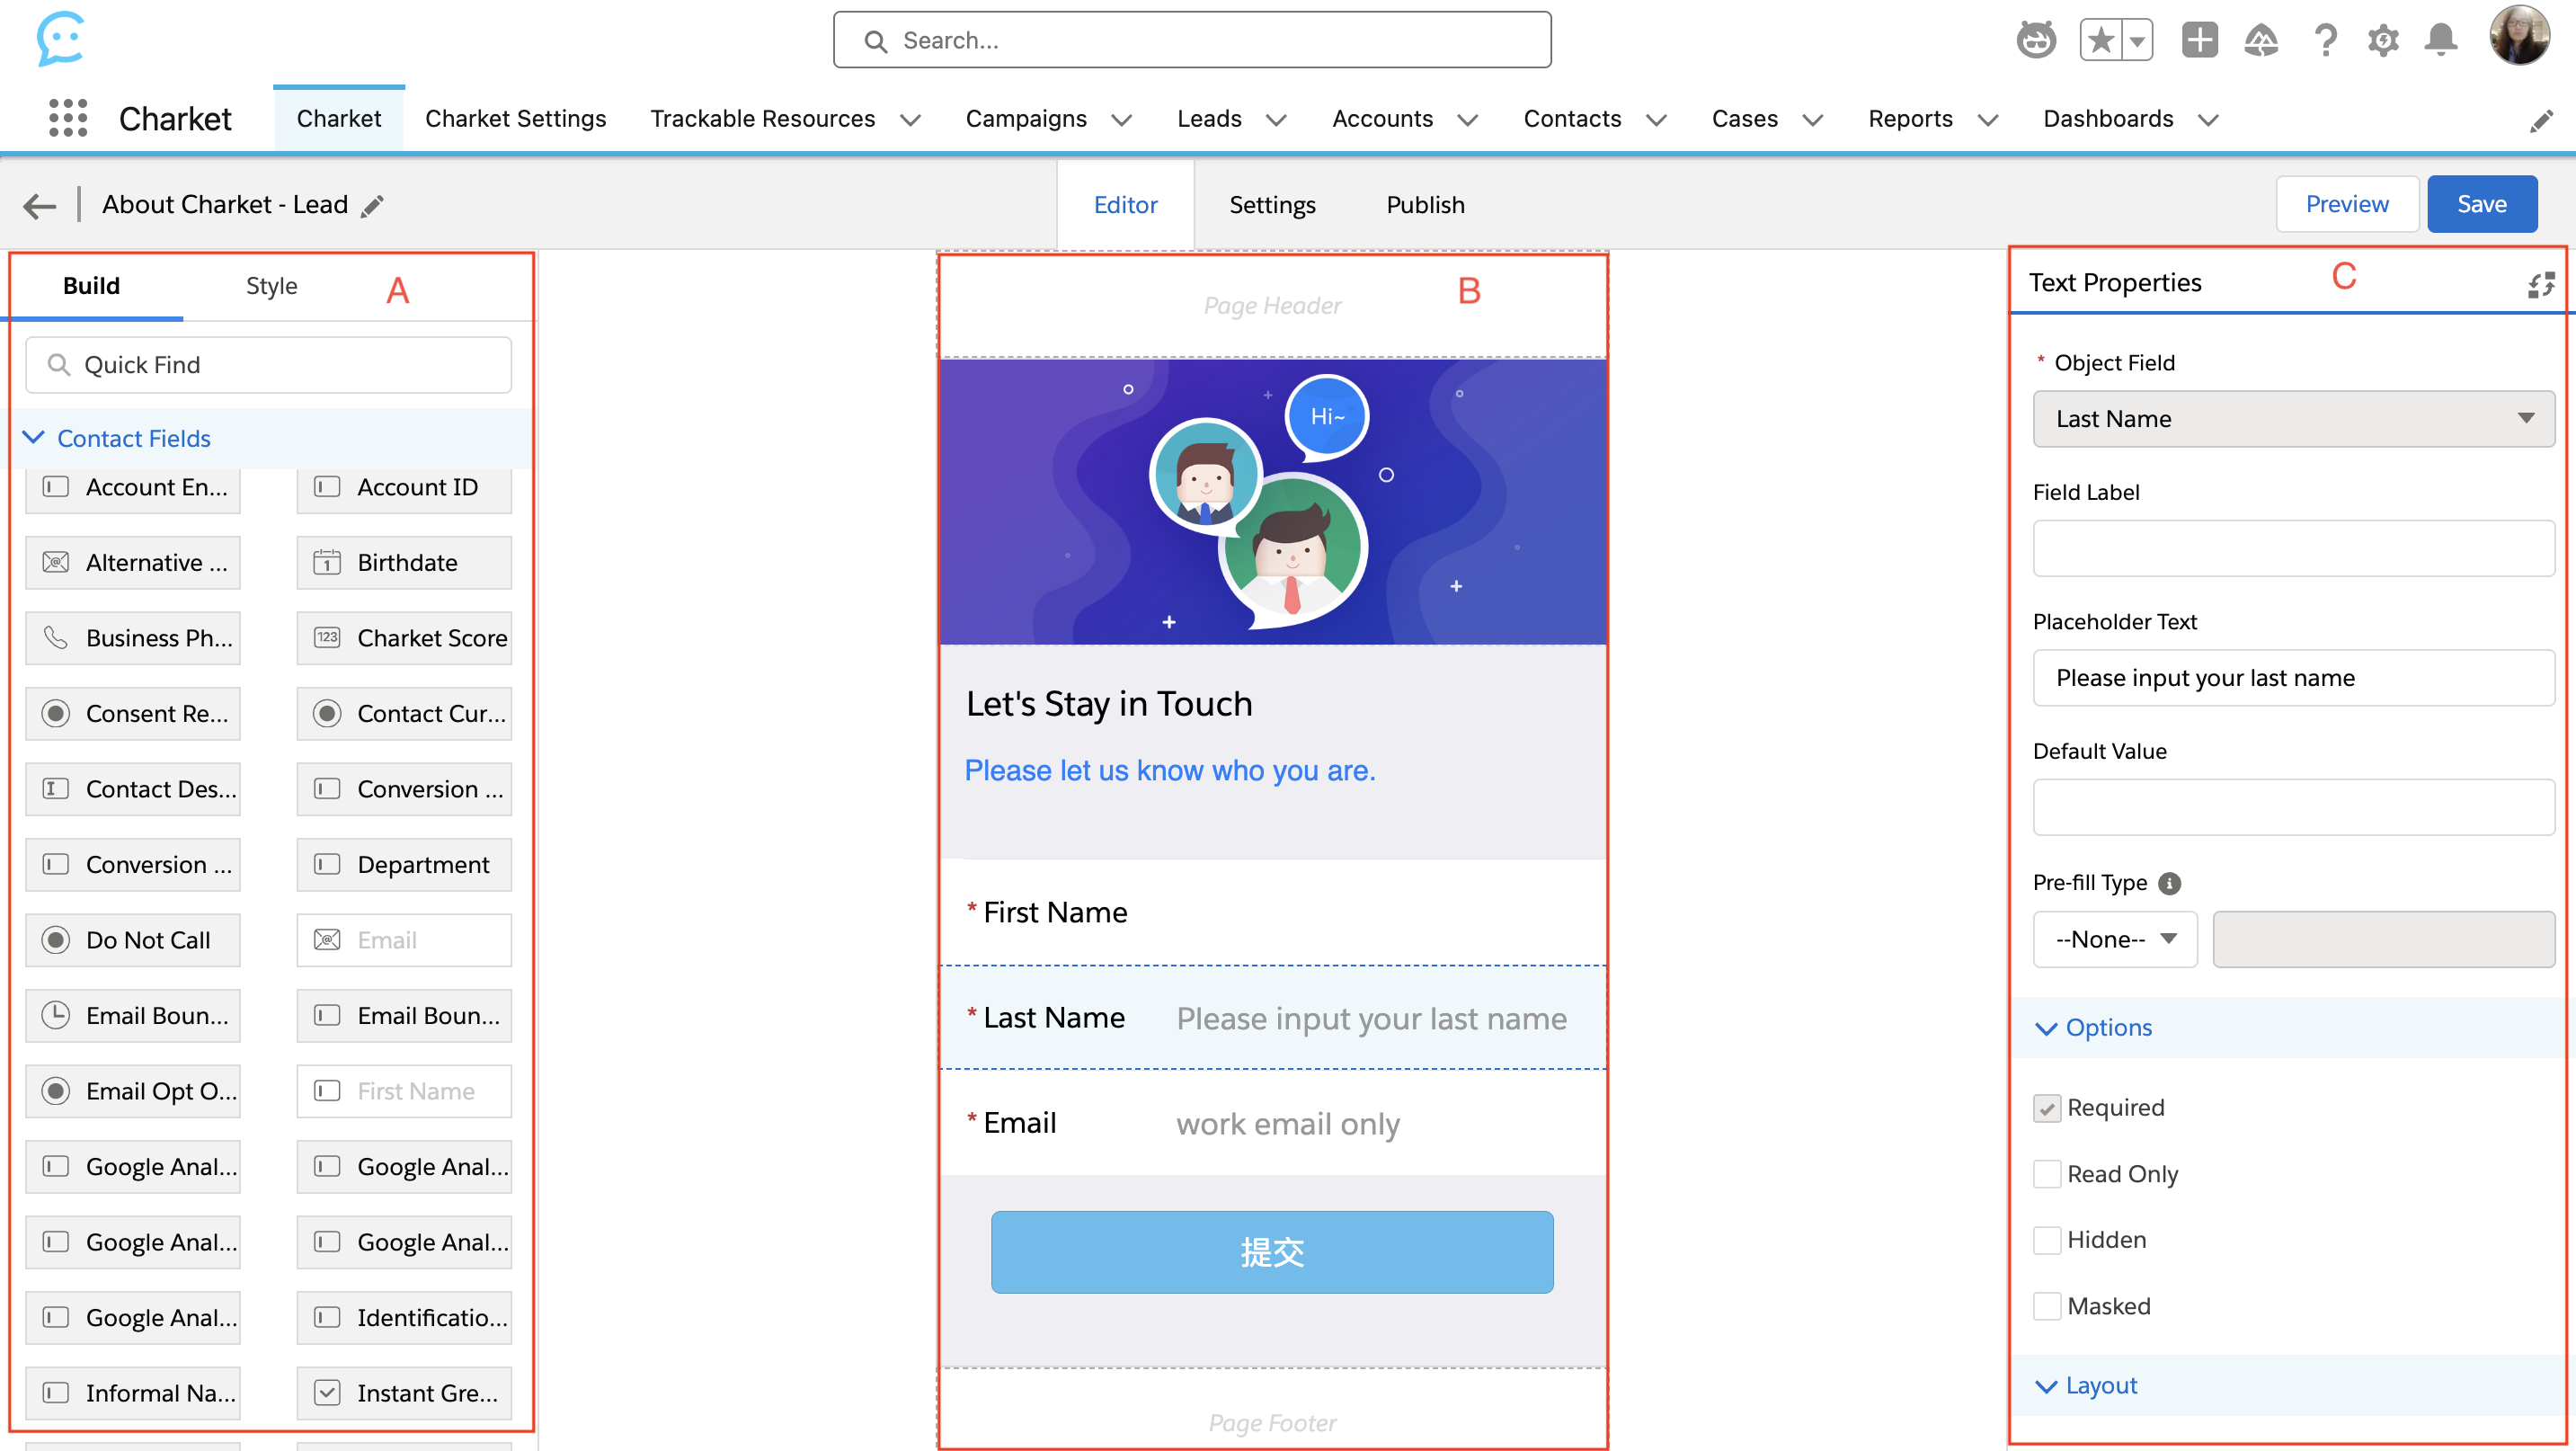The image size is (2576, 1451).
Task: Select the Alternative email field
Action: [133, 562]
